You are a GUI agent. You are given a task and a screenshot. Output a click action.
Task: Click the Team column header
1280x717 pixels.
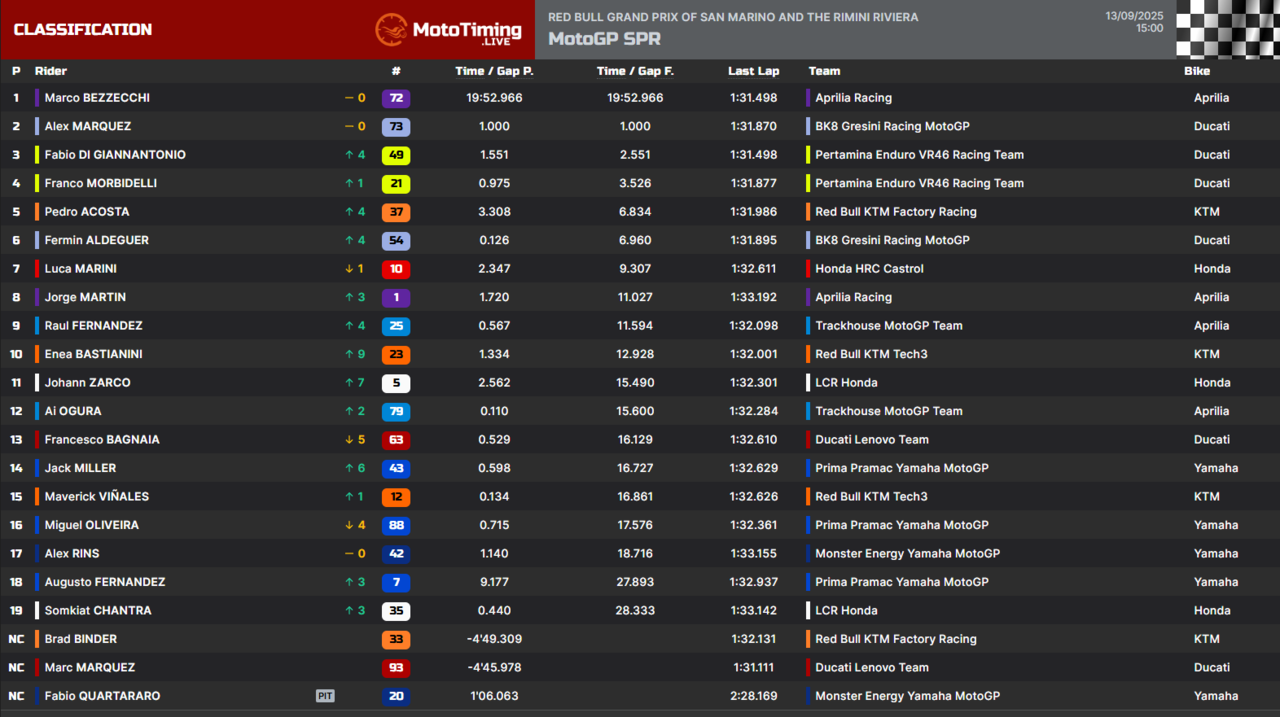824,71
